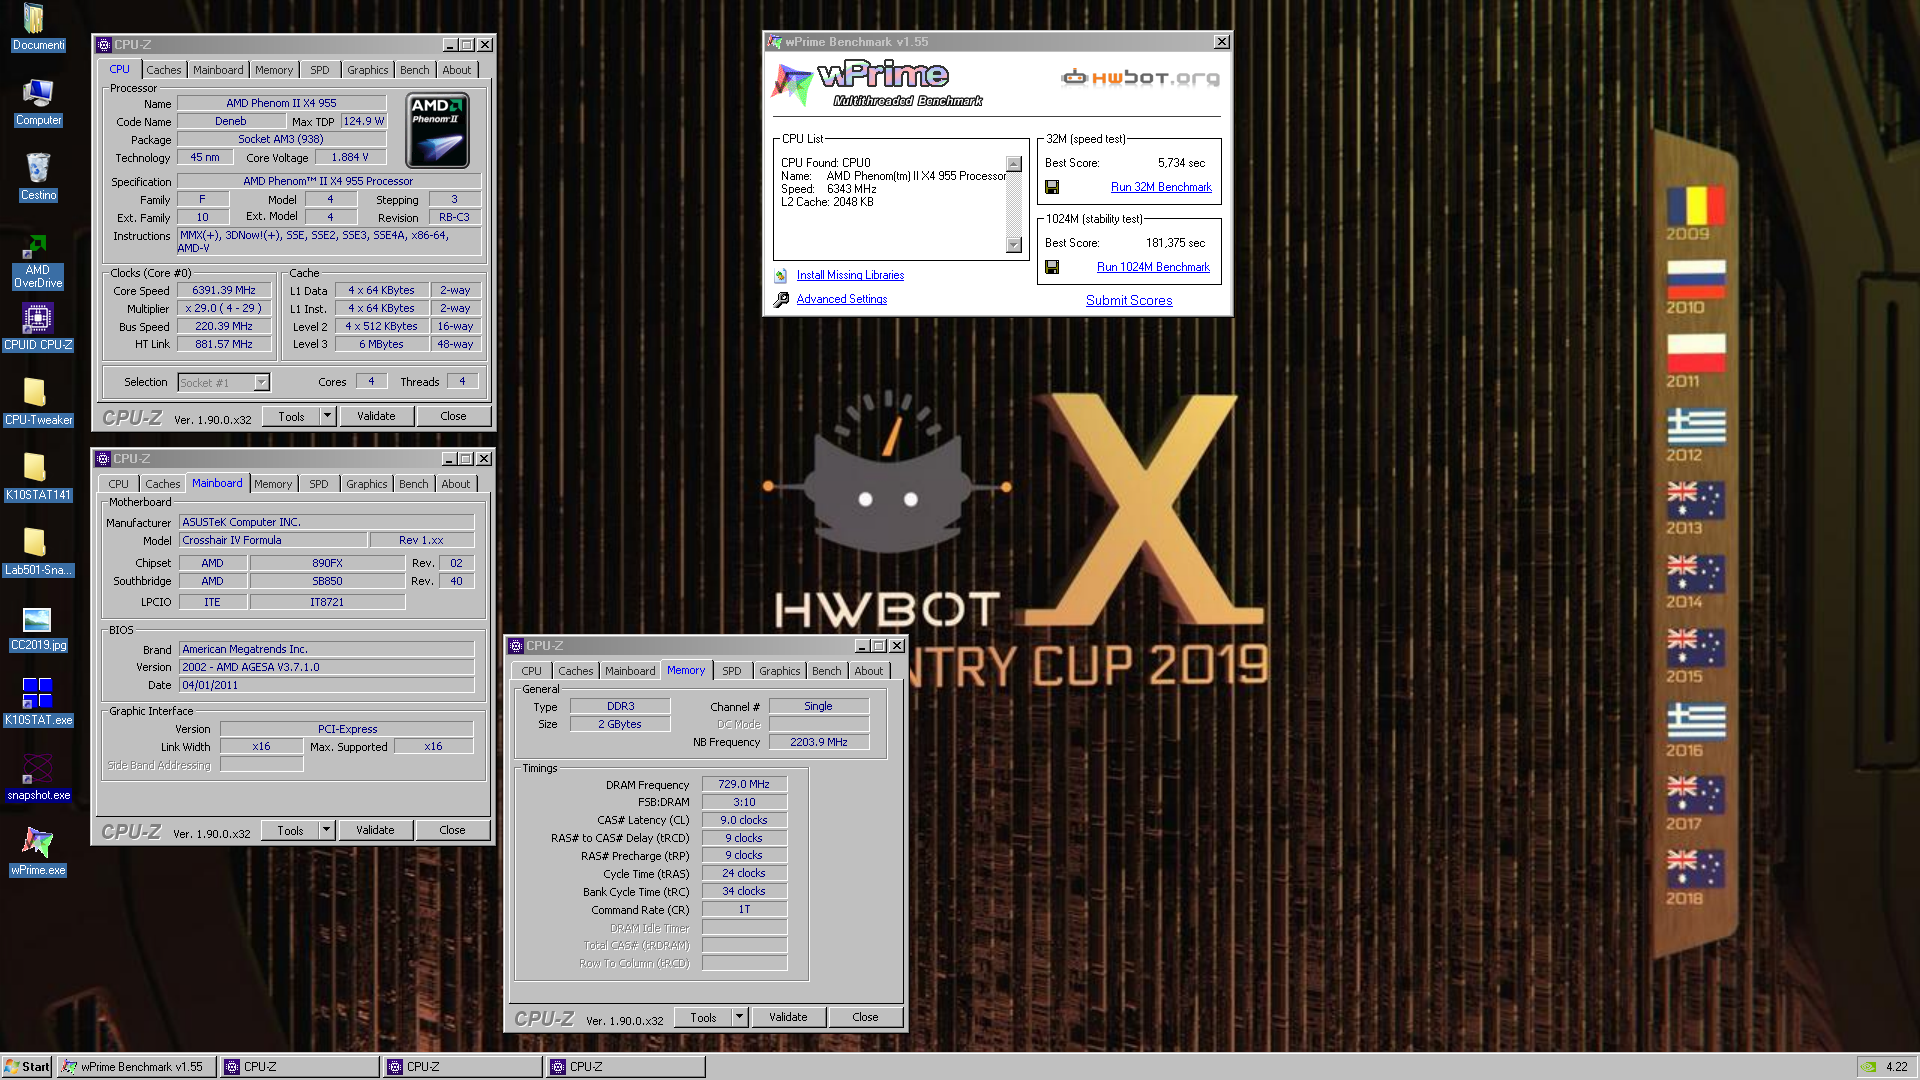The image size is (1920, 1080).
Task: Select third CPU-Z taskbar button
Action: click(x=626, y=1067)
